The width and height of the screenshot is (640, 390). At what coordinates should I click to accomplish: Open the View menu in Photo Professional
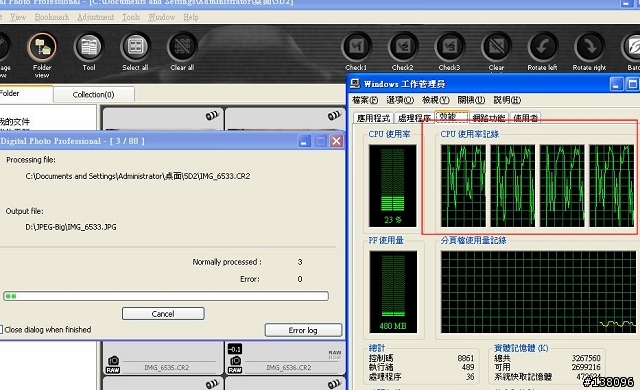pyautogui.click(x=18, y=17)
